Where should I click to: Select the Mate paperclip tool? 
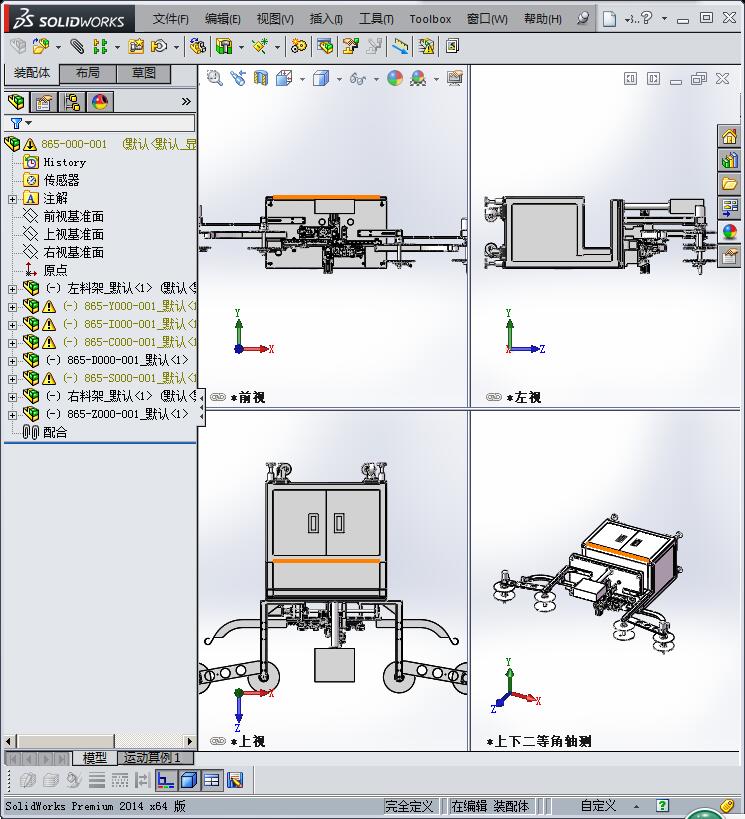pyautogui.click(x=77, y=46)
